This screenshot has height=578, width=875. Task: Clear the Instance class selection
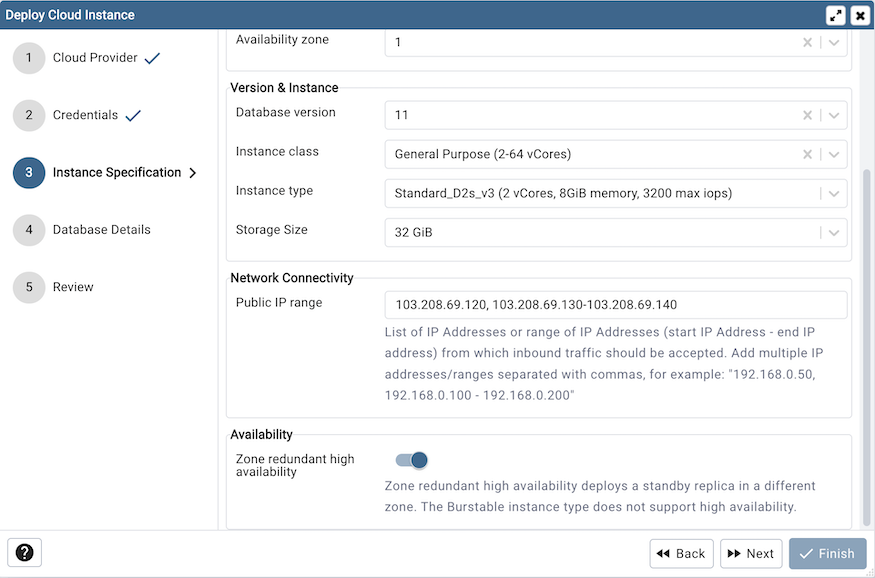tap(807, 154)
